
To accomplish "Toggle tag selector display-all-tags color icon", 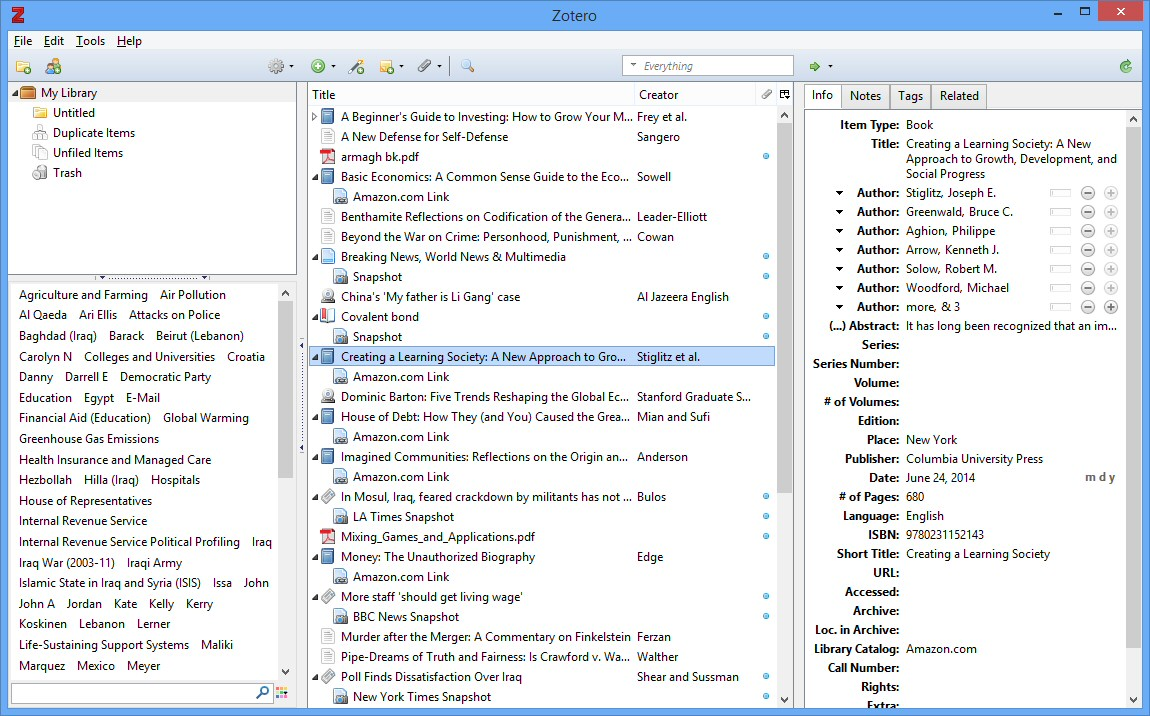I will click(282, 693).
